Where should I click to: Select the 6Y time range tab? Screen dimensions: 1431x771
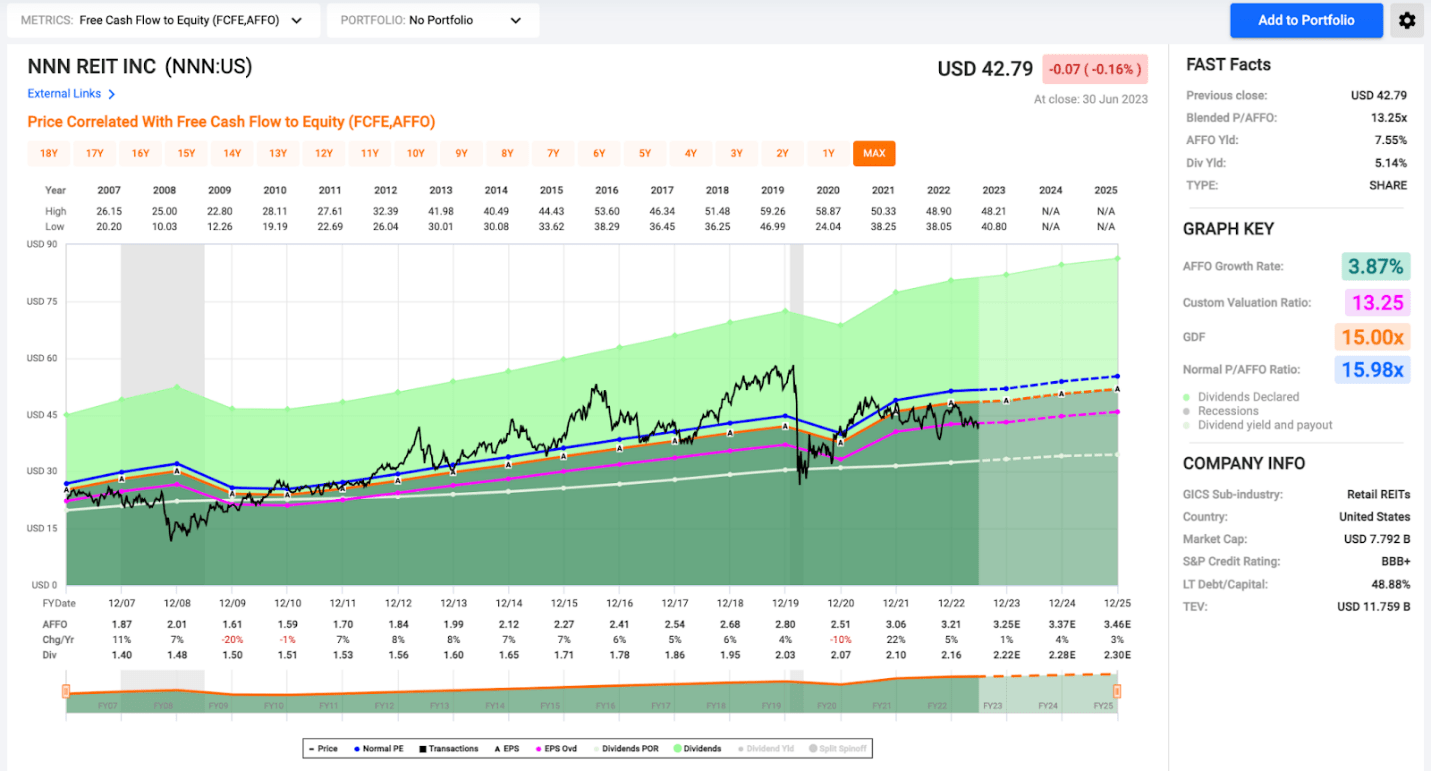[599, 153]
